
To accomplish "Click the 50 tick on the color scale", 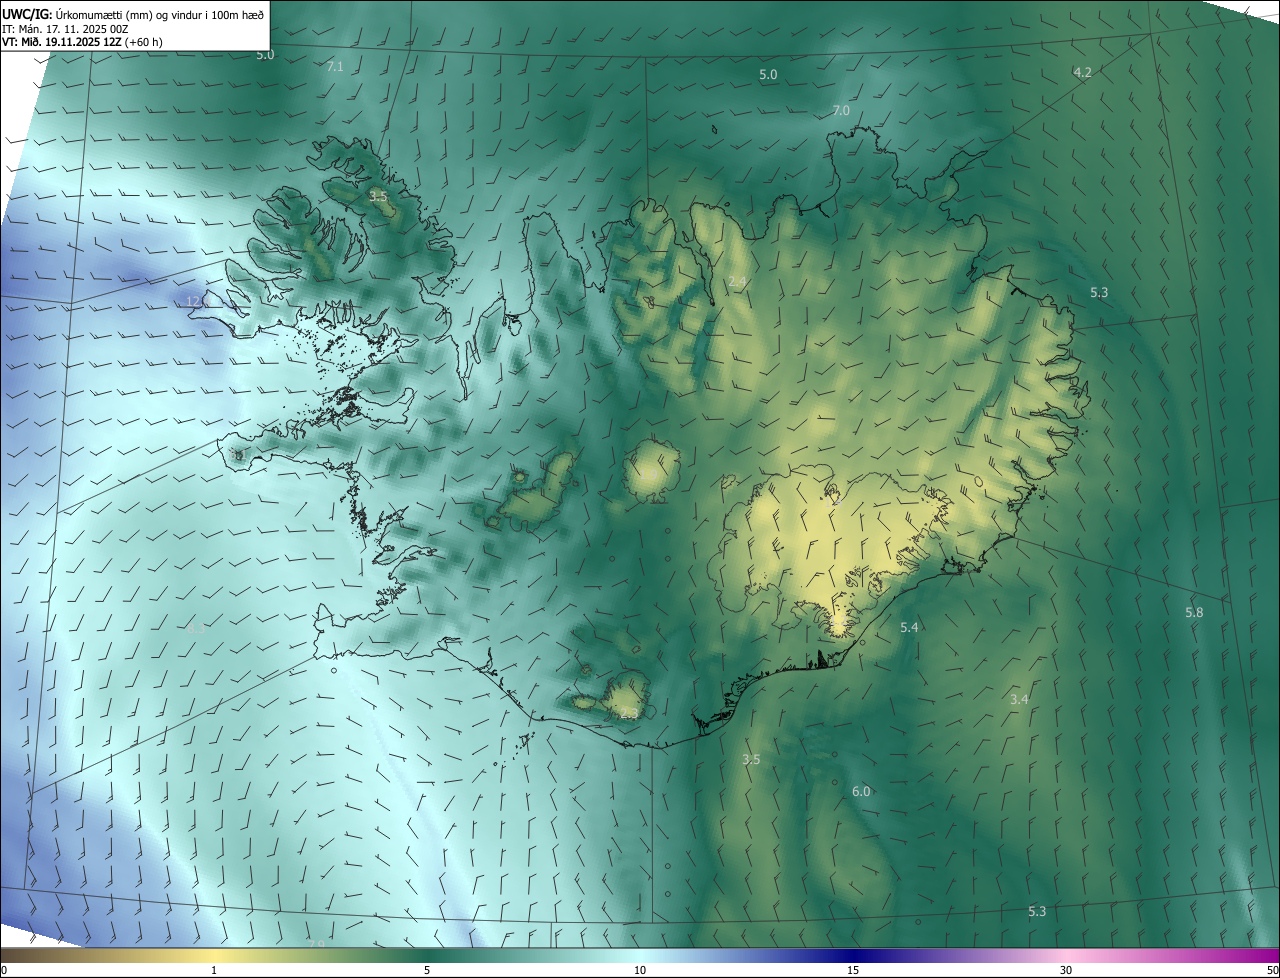I will pos(1272,971).
